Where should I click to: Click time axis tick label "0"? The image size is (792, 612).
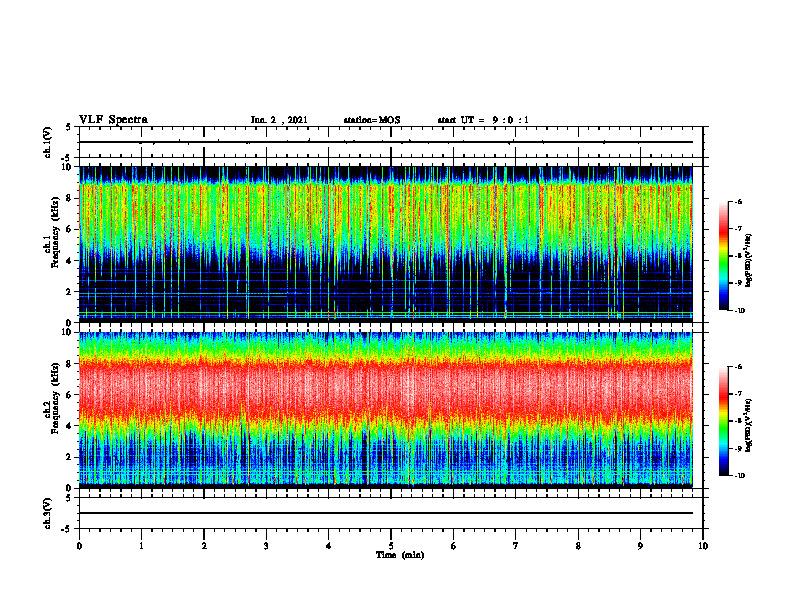(x=79, y=546)
